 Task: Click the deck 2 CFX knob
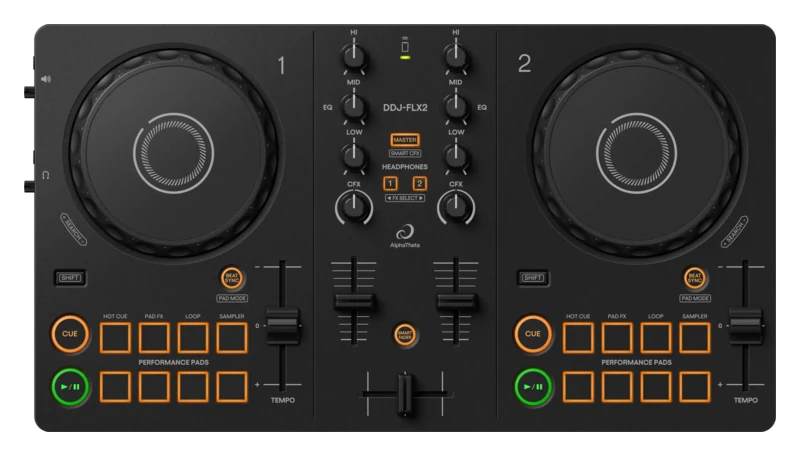point(456,207)
